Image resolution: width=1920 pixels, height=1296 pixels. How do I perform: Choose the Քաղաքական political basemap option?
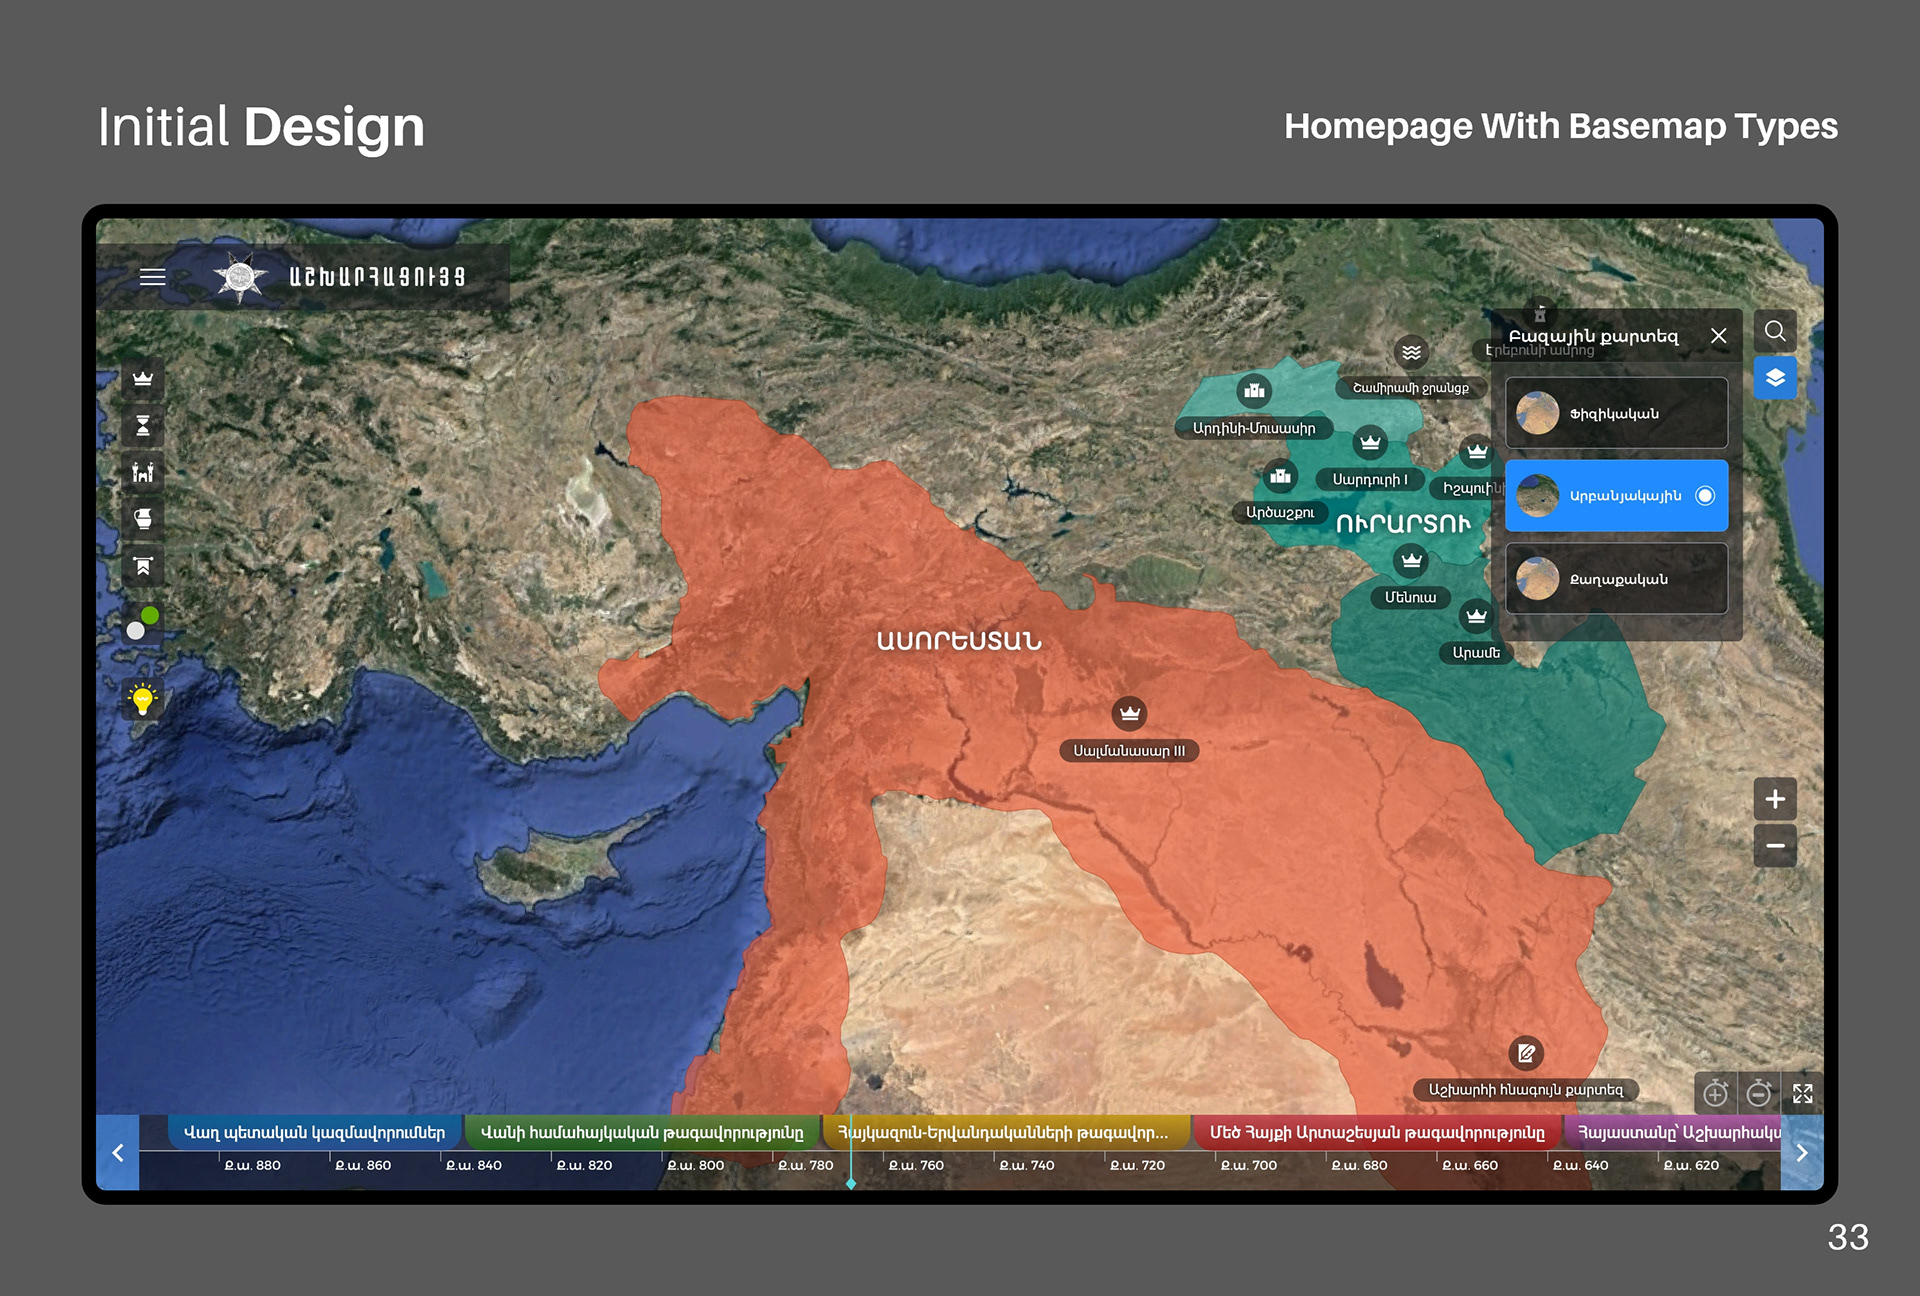coord(1616,579)
